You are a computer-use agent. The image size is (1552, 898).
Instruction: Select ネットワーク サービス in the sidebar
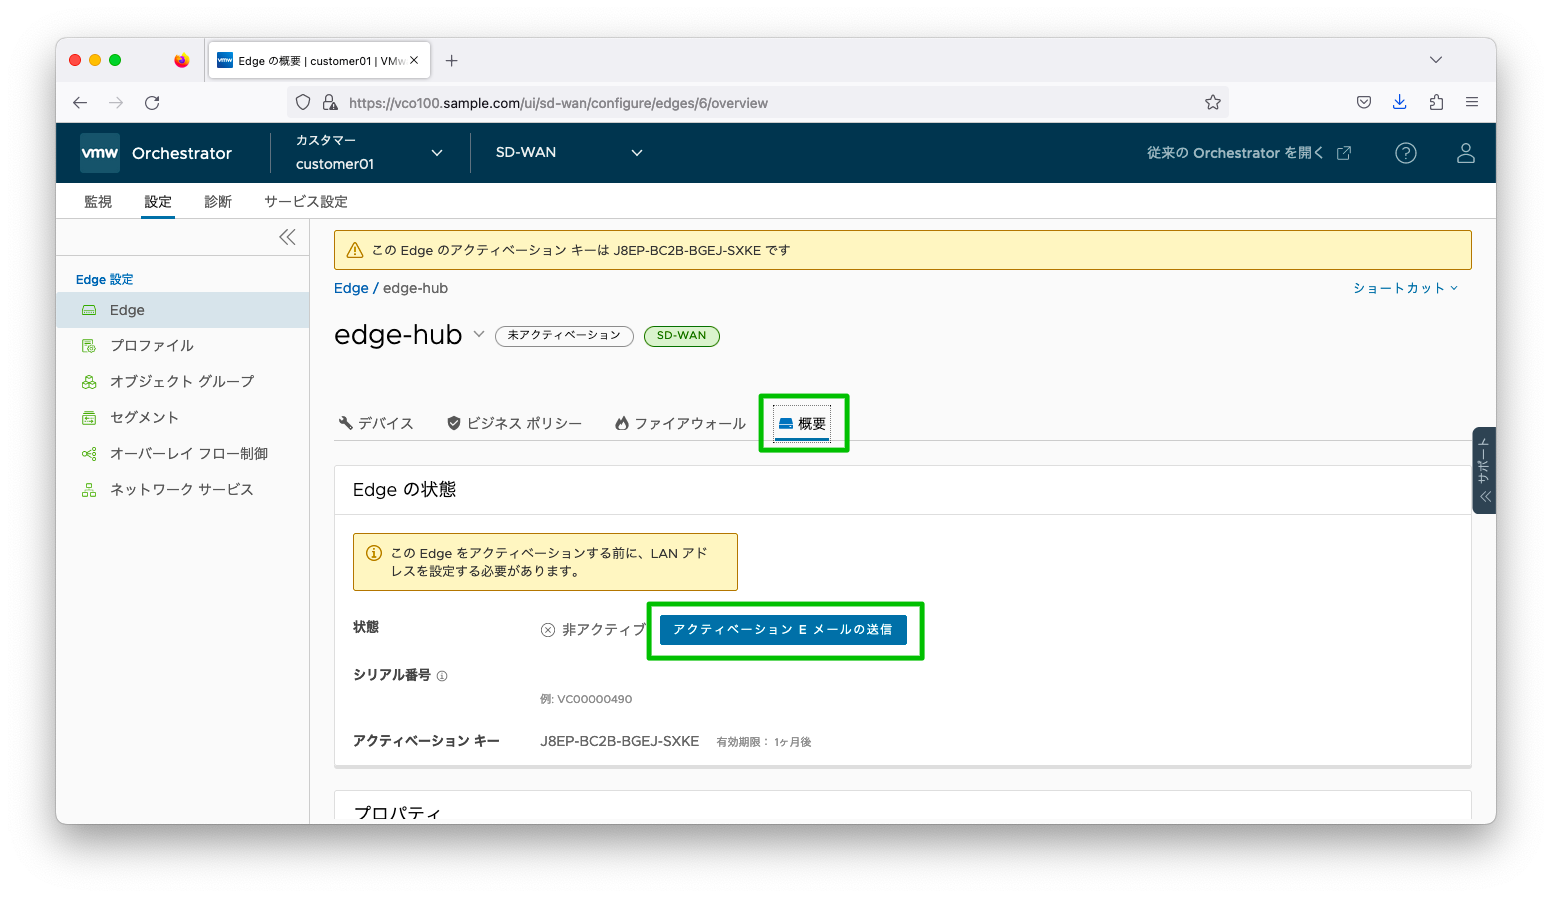(x=182, y=490)
